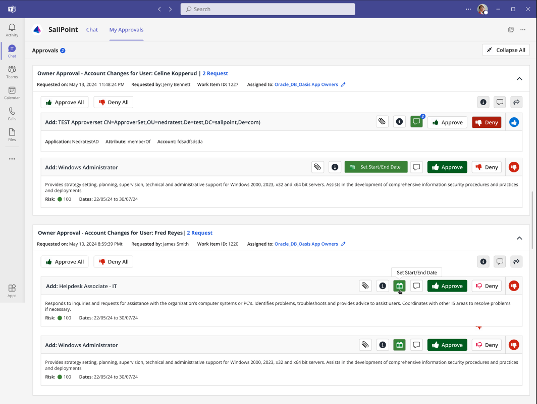537x404 pixels.
Task: Open Settings and more ellipsis in title bar
Action: point(468,9)
